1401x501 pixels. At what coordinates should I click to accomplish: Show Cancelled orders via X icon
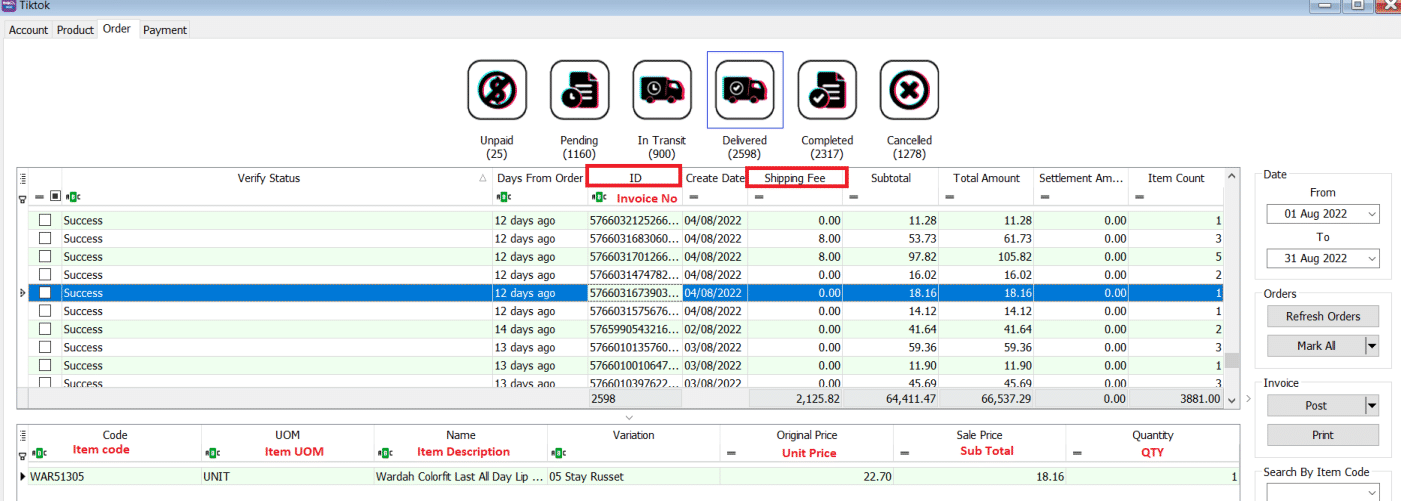[909, 90]
